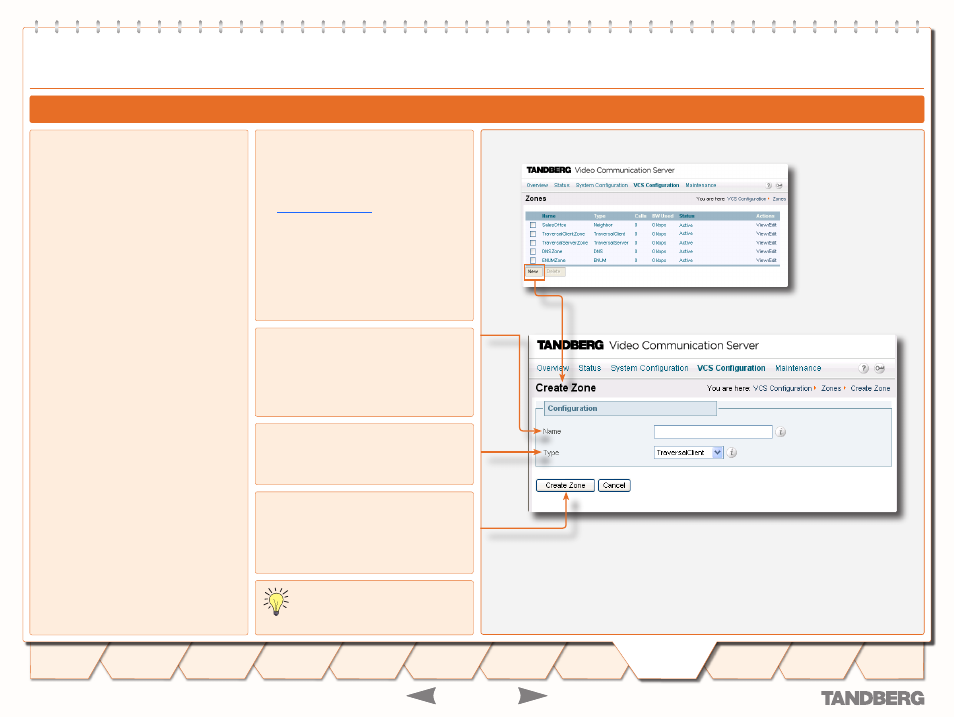Go to the previous page with the left arrow
The height and width of the screenshot is (717, 954).
tap(421, 695)
